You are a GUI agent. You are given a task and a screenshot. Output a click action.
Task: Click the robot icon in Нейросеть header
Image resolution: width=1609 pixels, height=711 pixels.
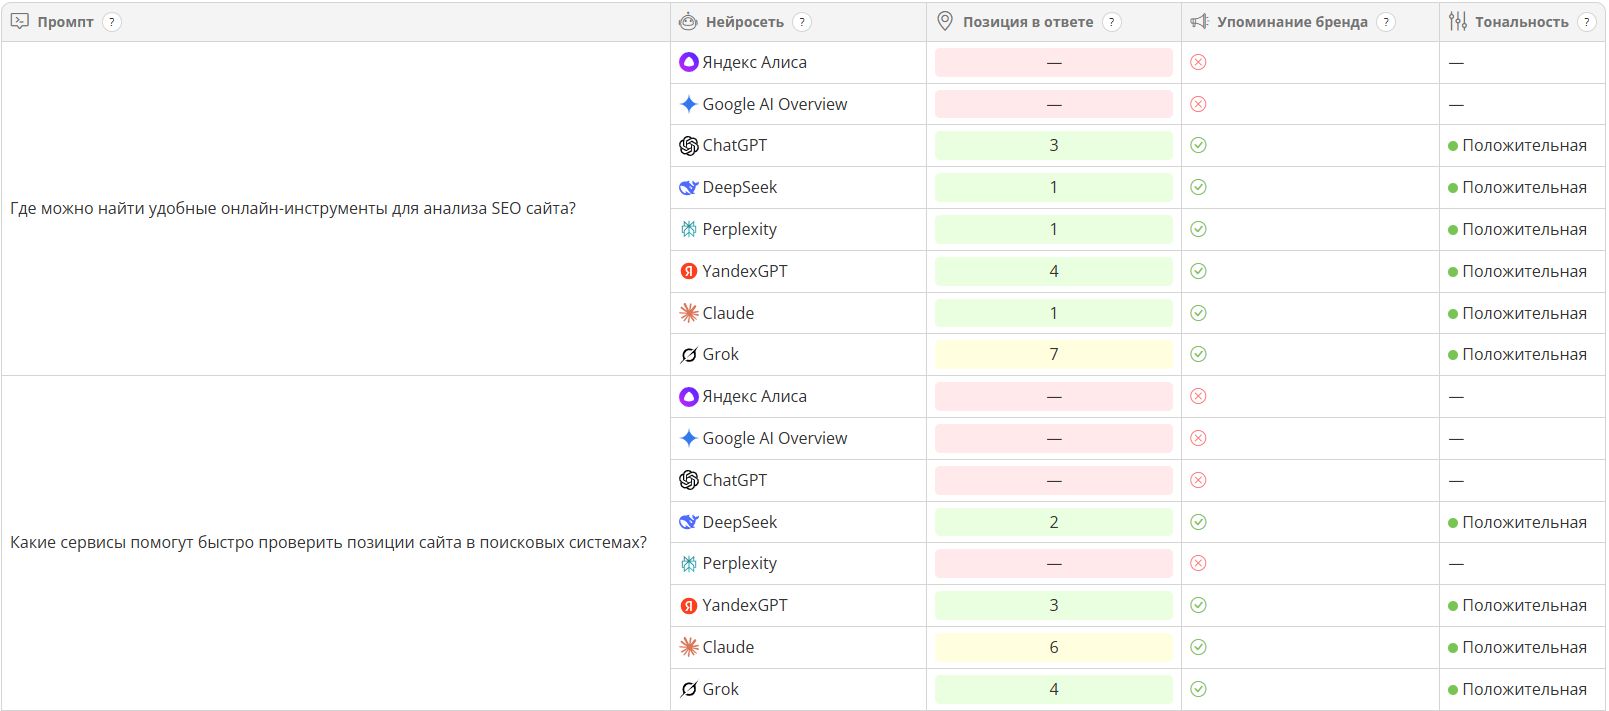tap(688, 22)
